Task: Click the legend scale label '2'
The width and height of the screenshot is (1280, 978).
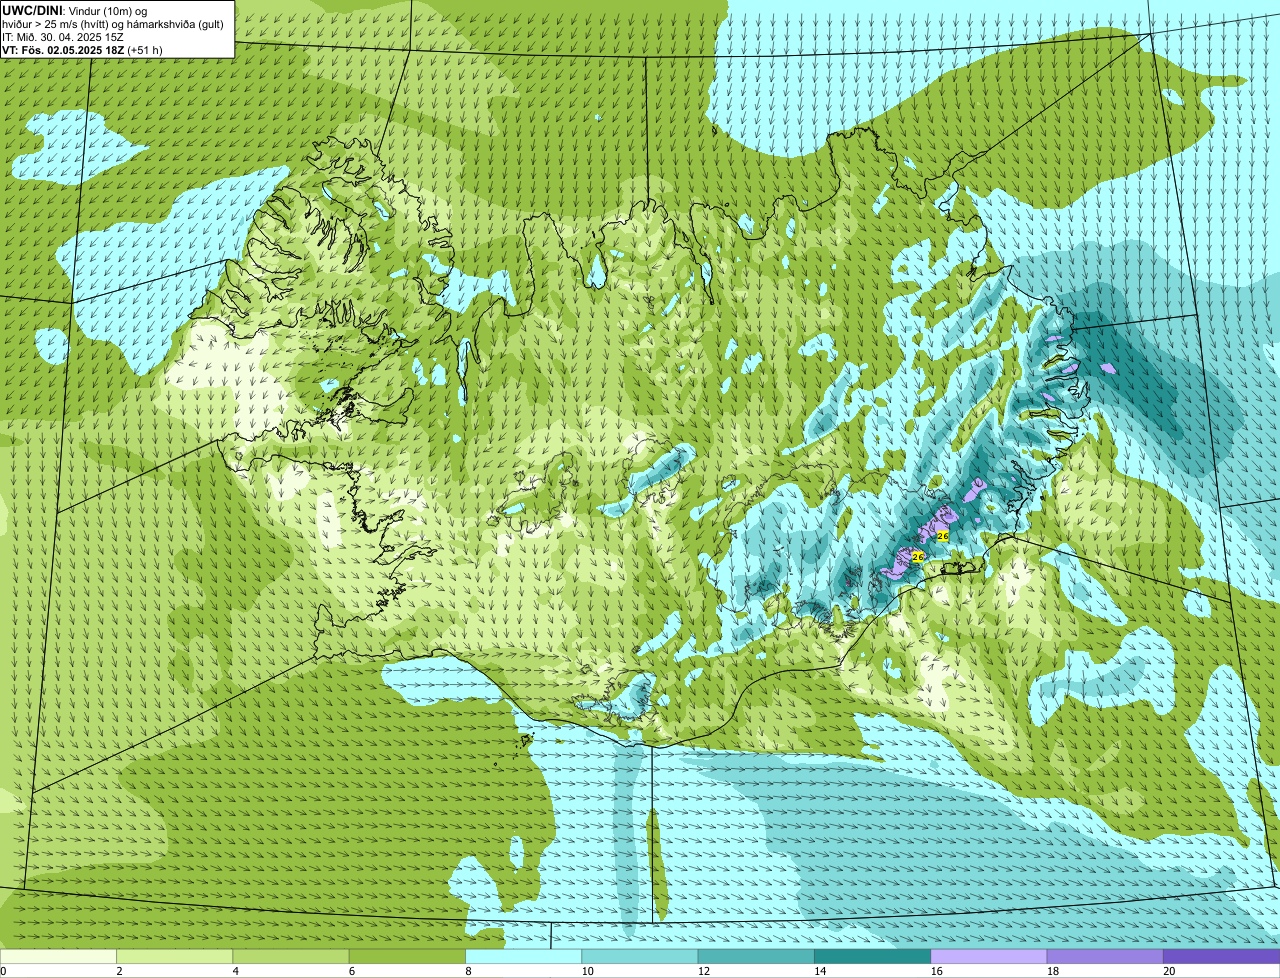Action: [x=119, y=971]
